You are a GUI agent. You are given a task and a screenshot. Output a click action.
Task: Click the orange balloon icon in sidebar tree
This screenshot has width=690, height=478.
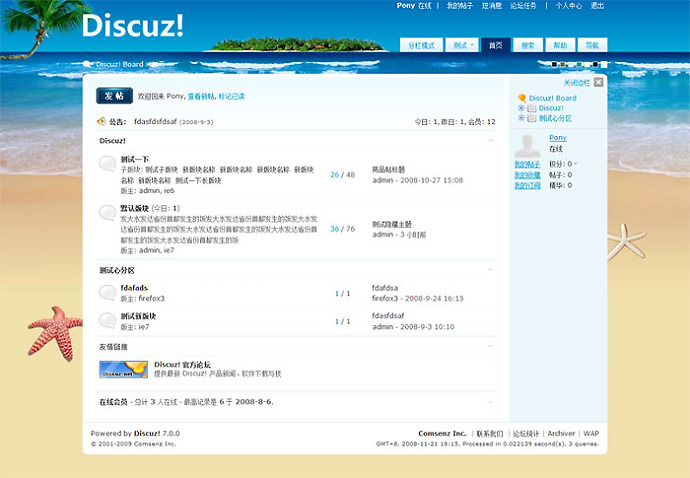(522, 98)
